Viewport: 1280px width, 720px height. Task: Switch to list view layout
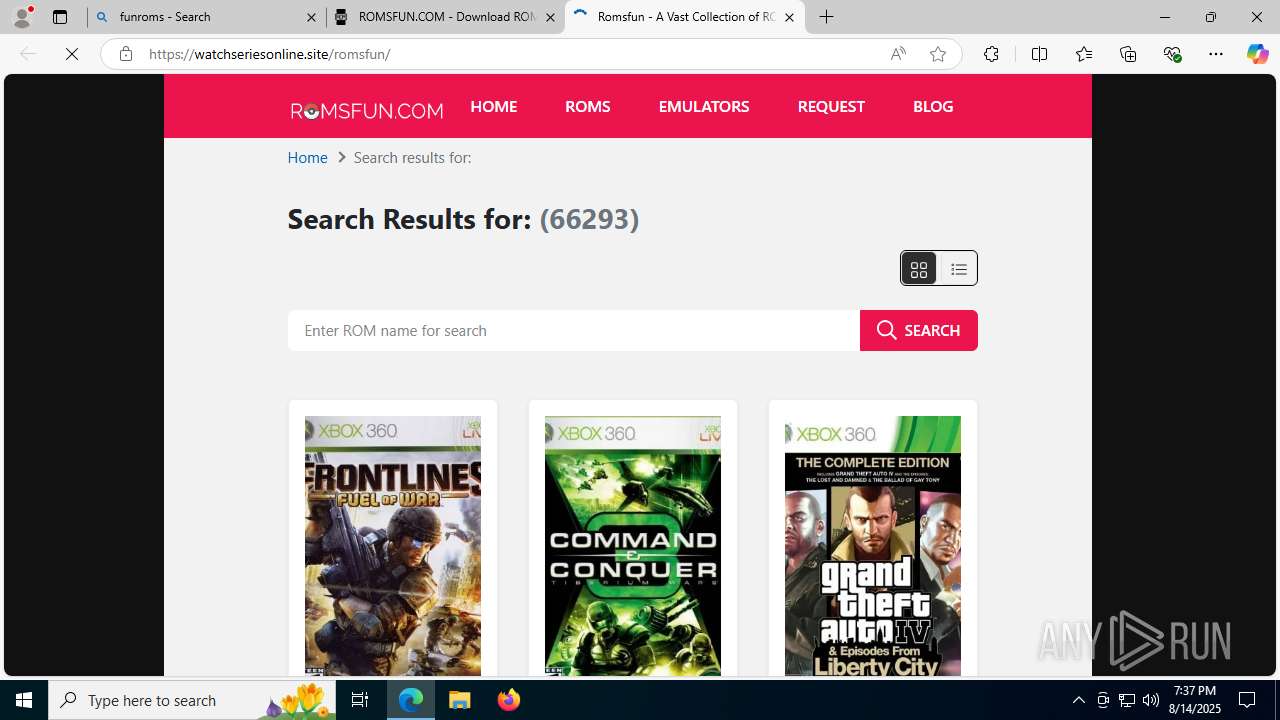pyautogui.click(x=958, y=269)
